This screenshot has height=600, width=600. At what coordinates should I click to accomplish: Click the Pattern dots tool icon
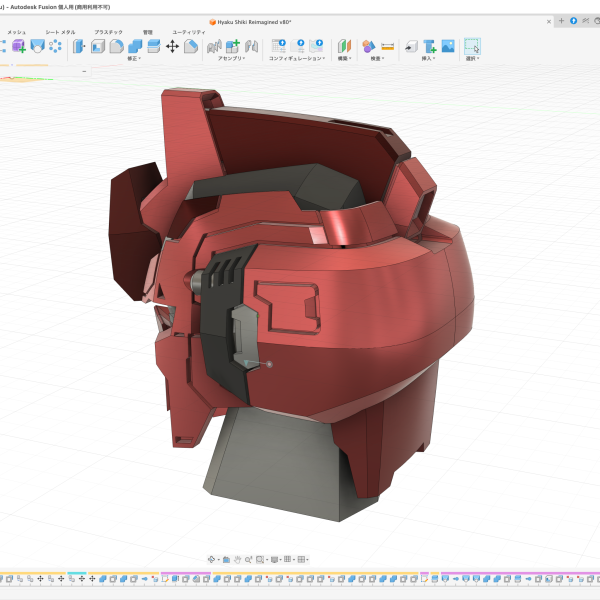(x=55, y=46)
